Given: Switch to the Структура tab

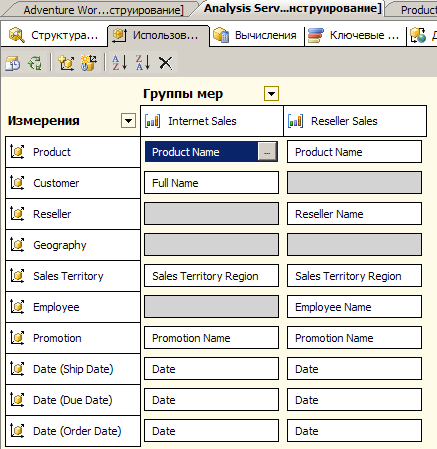Looking at the screenshot, I should point(54,35).
